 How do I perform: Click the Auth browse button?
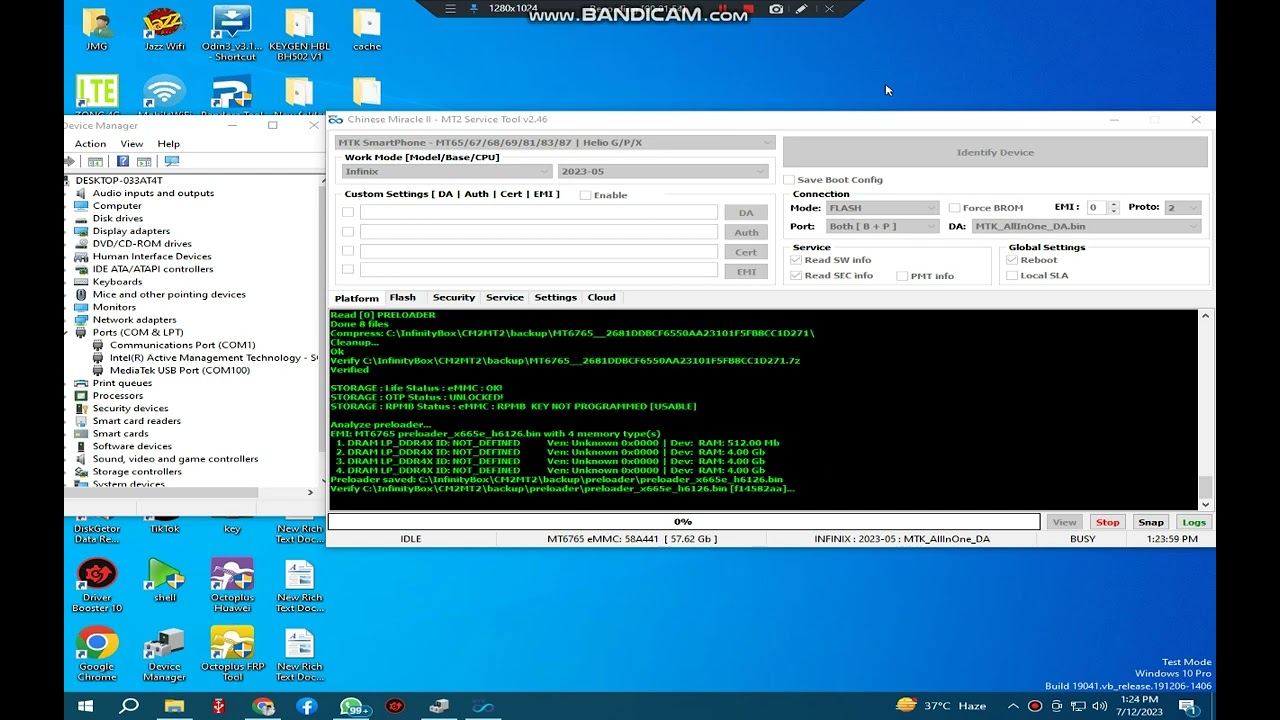pos(746,232)
